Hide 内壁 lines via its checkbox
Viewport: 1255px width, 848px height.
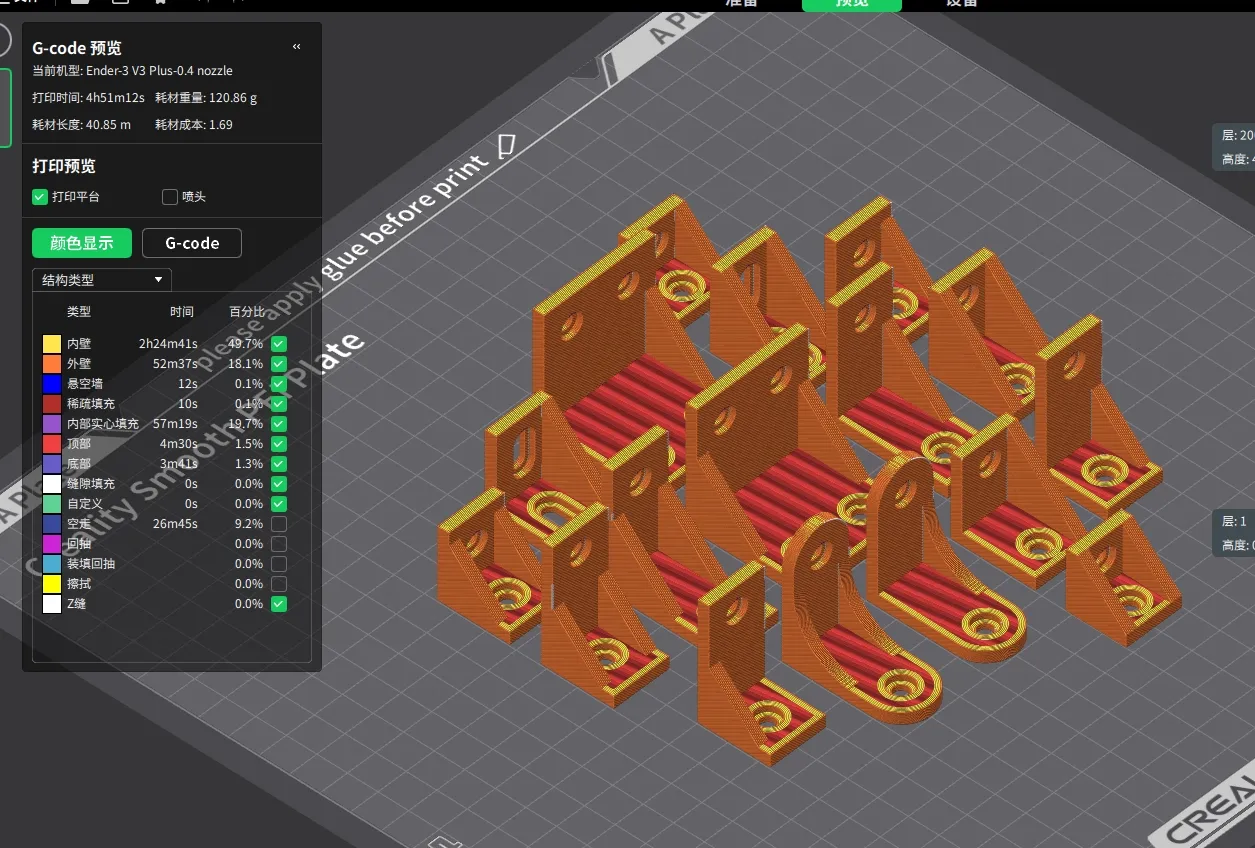click(279, 344)
